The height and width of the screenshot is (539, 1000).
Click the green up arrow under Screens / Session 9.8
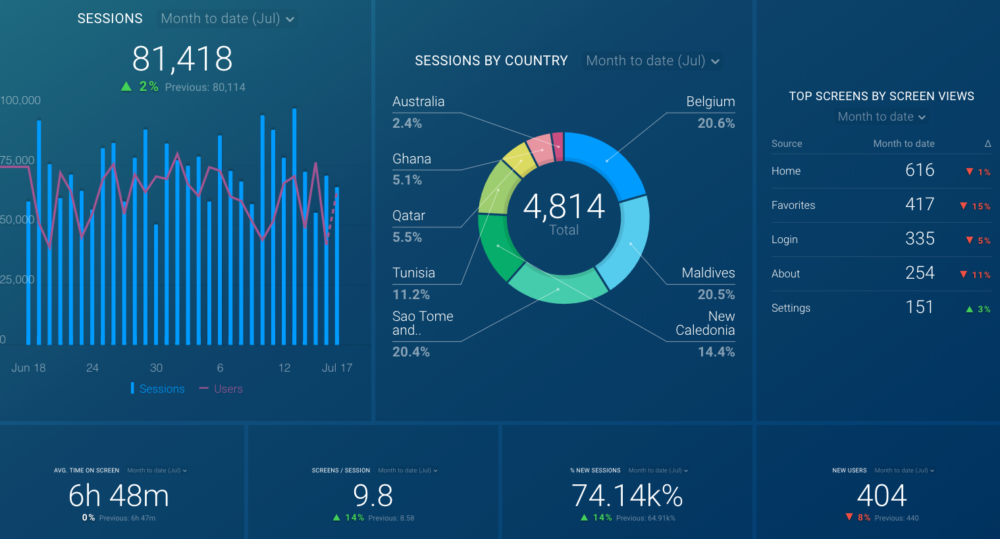pyautogui.click(x=336, y=518)
